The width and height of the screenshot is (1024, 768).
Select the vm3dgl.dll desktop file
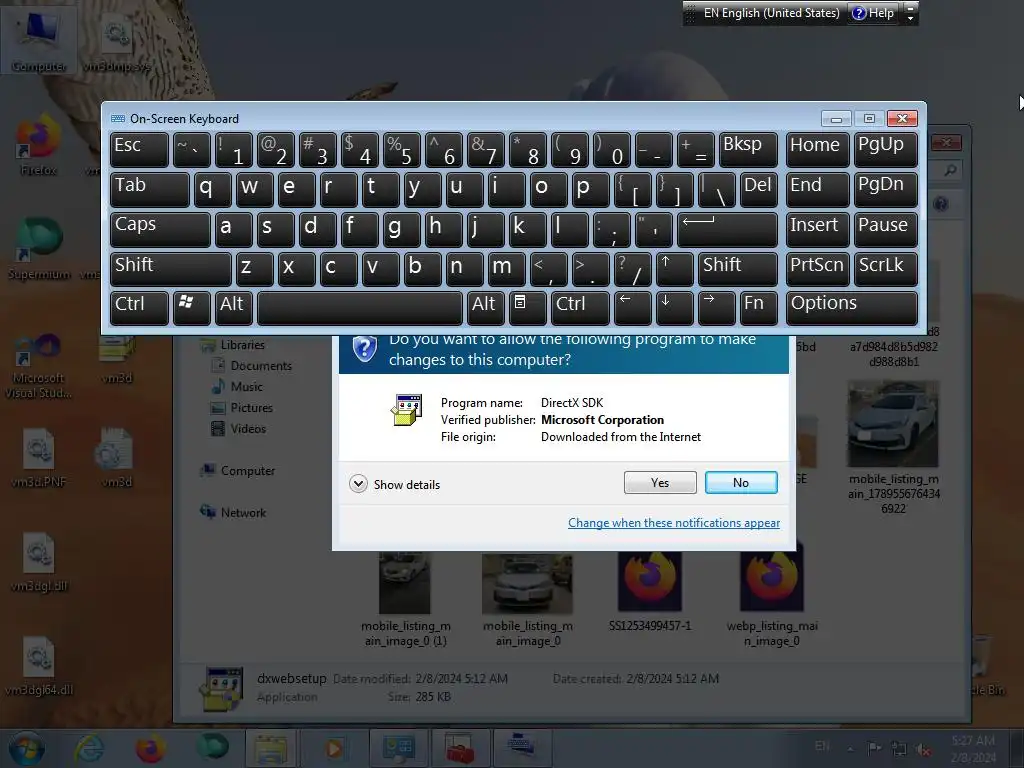[39, 563]
